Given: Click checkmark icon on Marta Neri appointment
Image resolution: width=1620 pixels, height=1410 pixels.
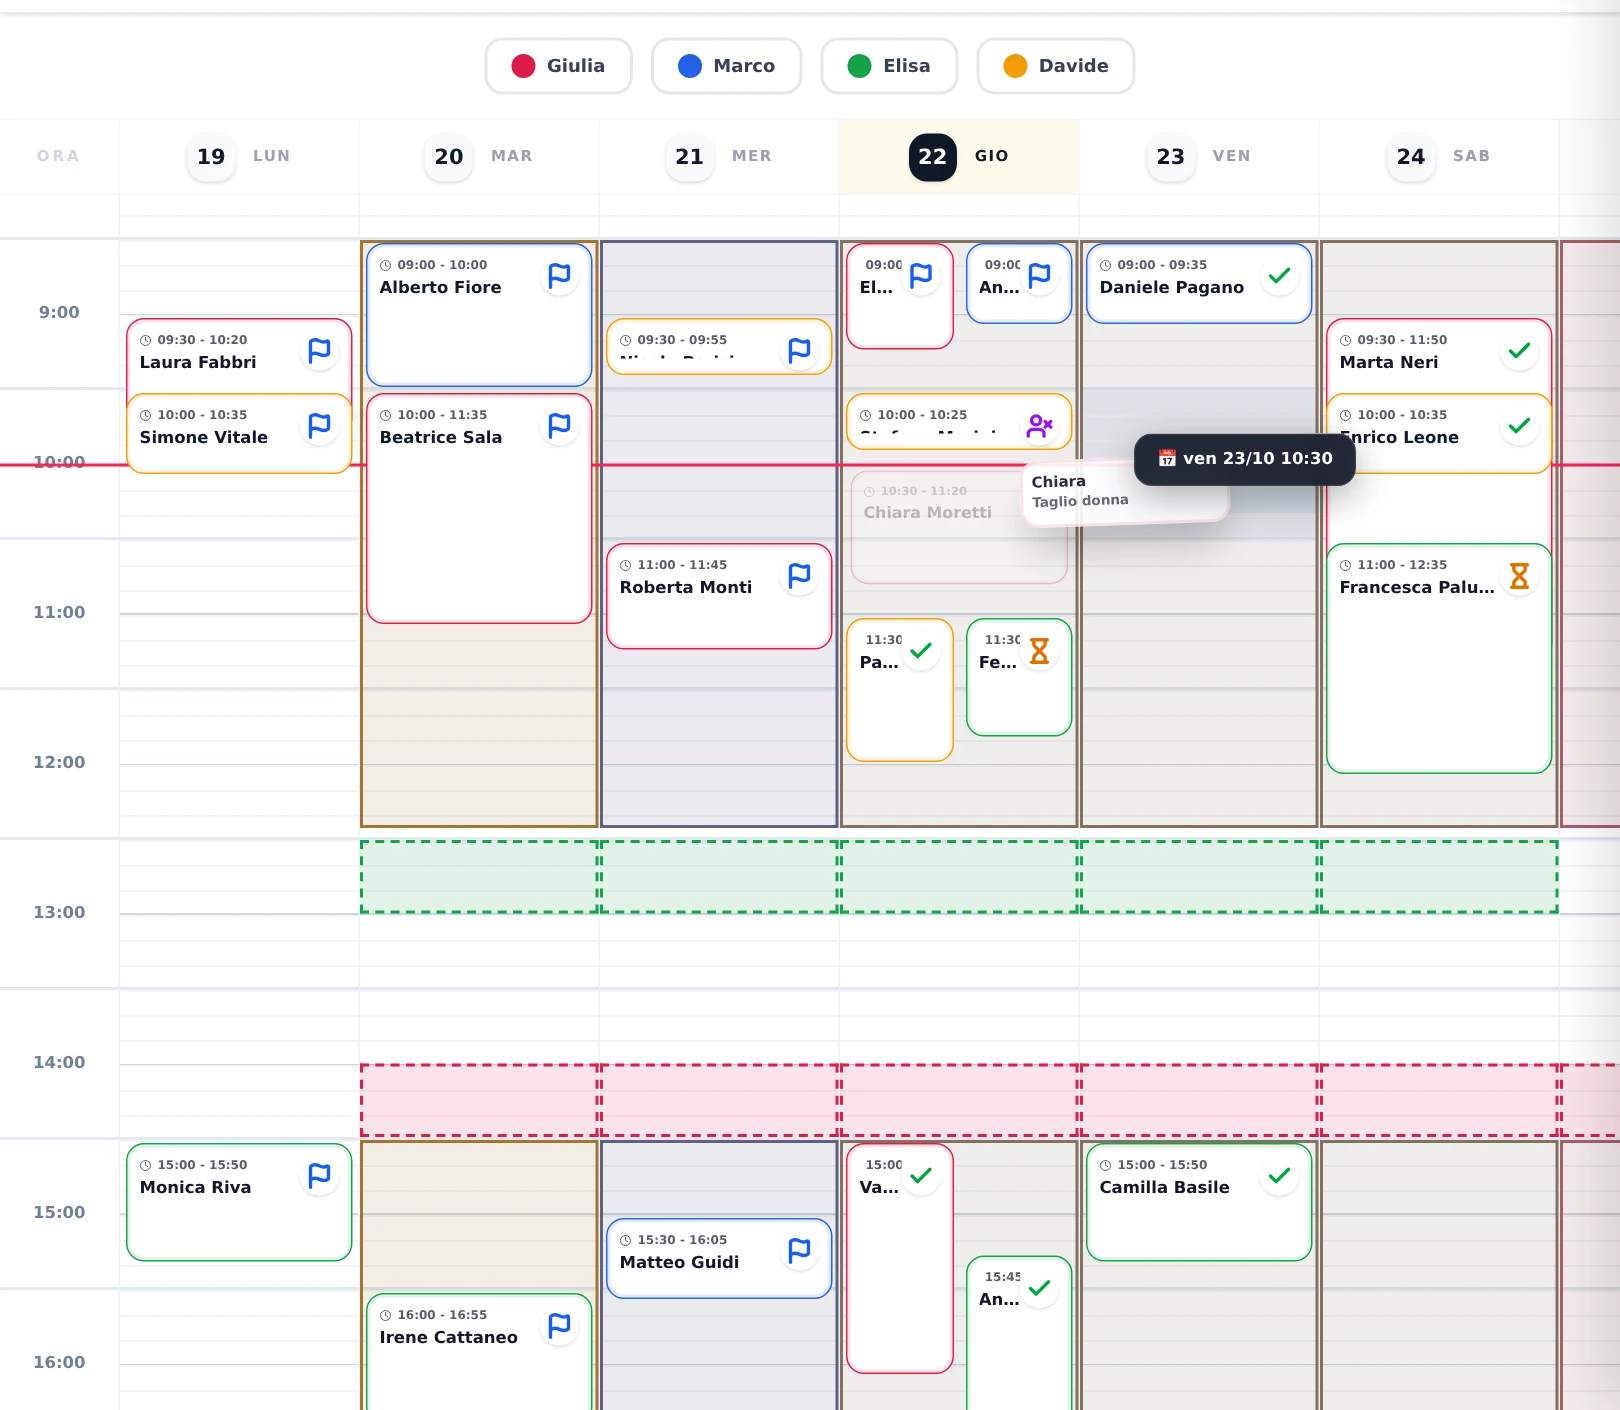Looking at the screenshot, I should click(x=1520, y=351).
